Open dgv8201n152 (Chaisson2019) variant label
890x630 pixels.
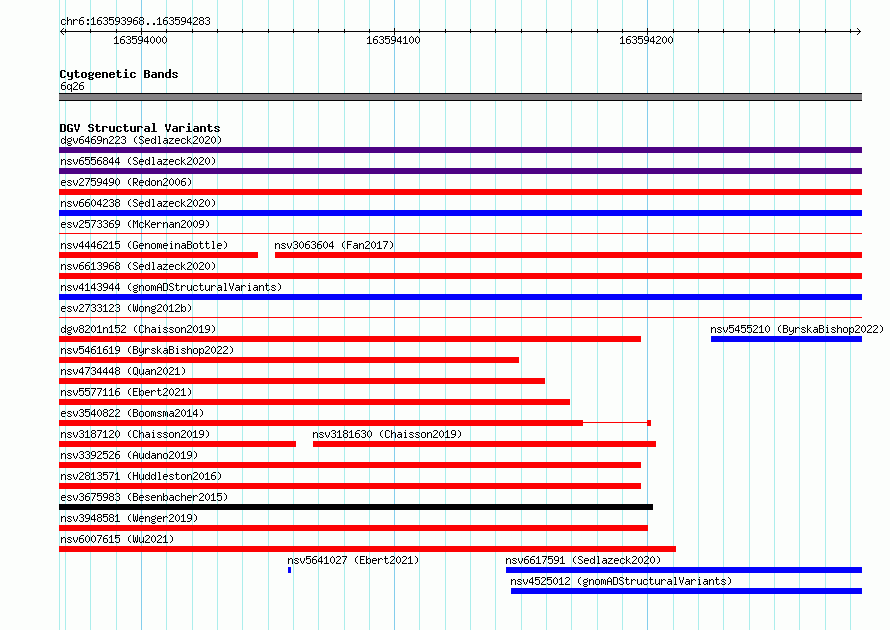pyautogui.click(x=138, y=329)
